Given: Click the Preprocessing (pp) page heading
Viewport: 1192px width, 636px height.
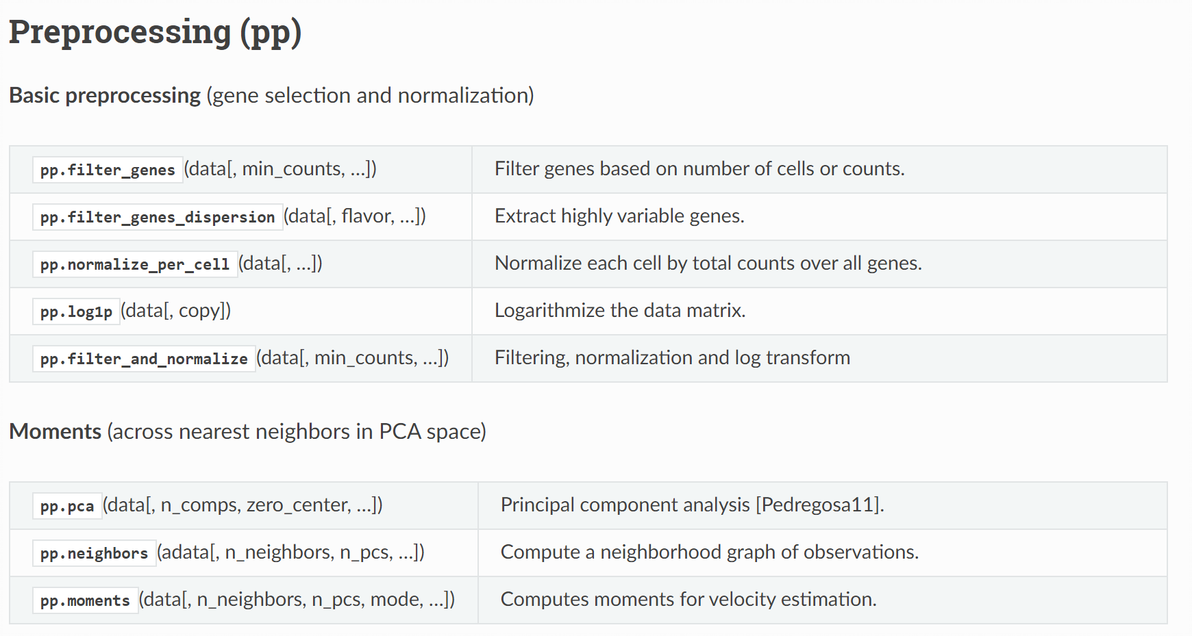Looking at the screenshot, I should coord(155,32).
